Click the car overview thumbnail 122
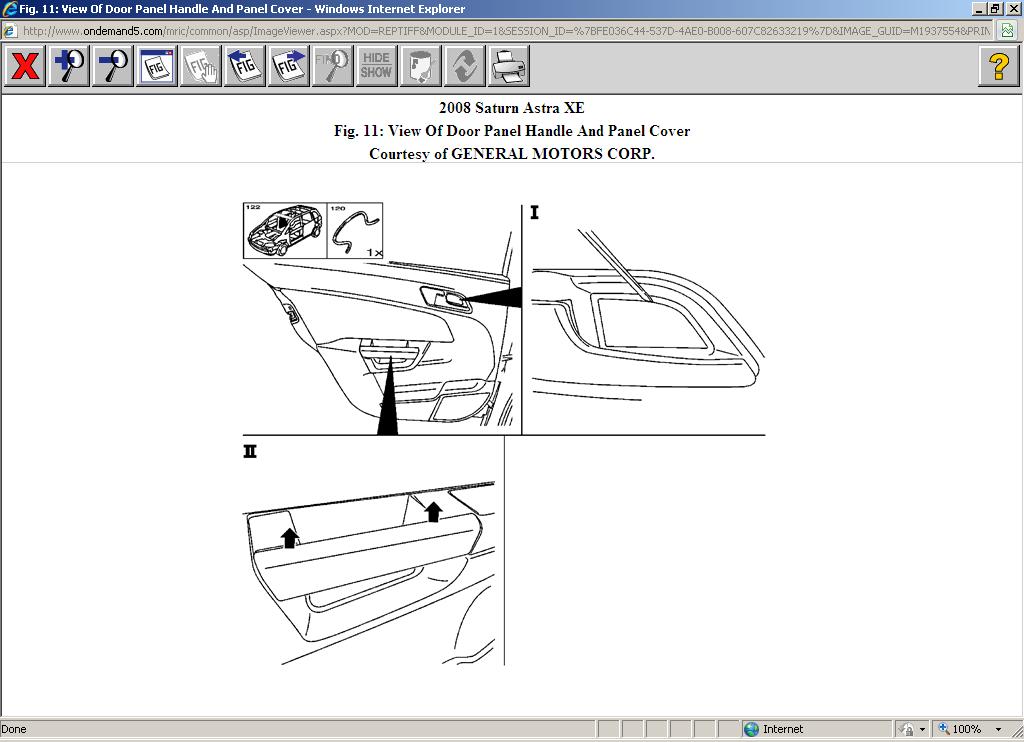 click(285, 231)
